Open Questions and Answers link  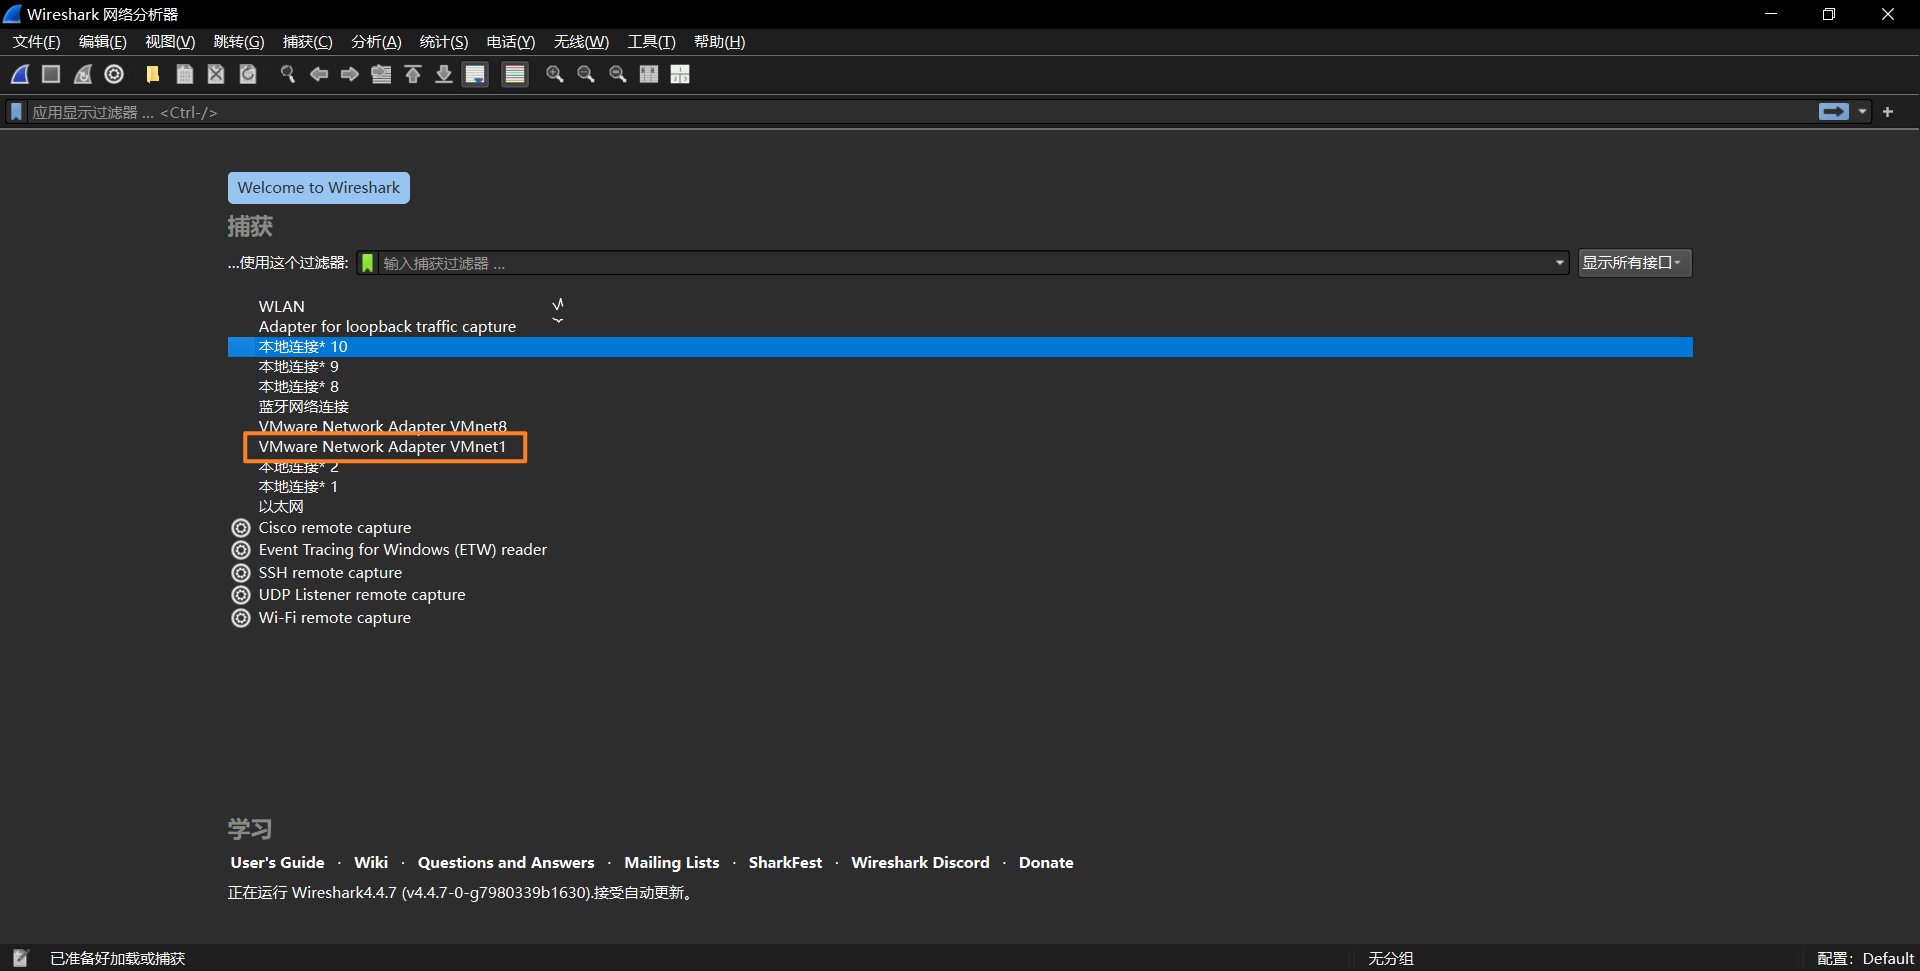506,862
